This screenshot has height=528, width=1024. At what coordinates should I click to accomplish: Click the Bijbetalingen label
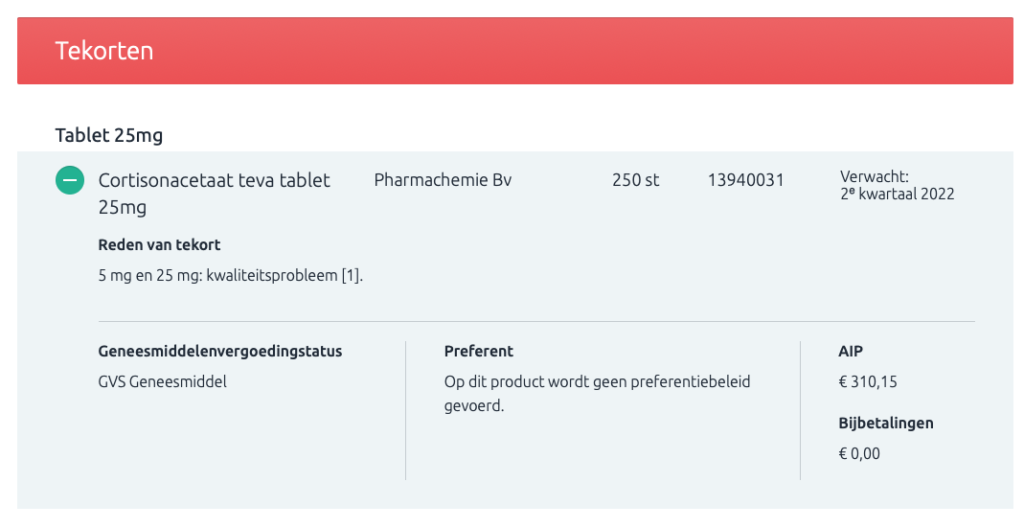[x=886, y=423]
